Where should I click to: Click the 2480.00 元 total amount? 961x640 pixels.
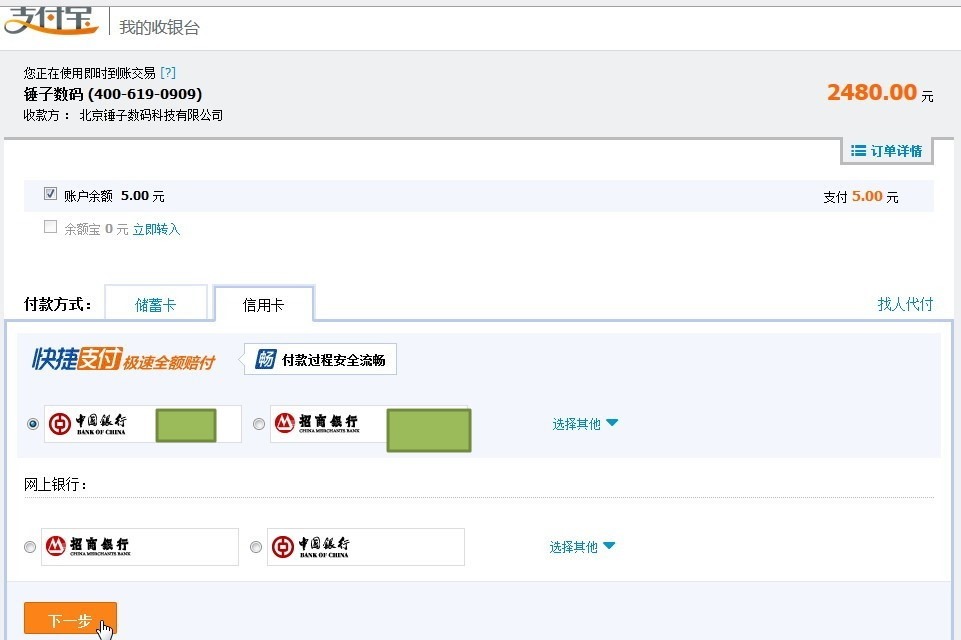coord(880,93)
